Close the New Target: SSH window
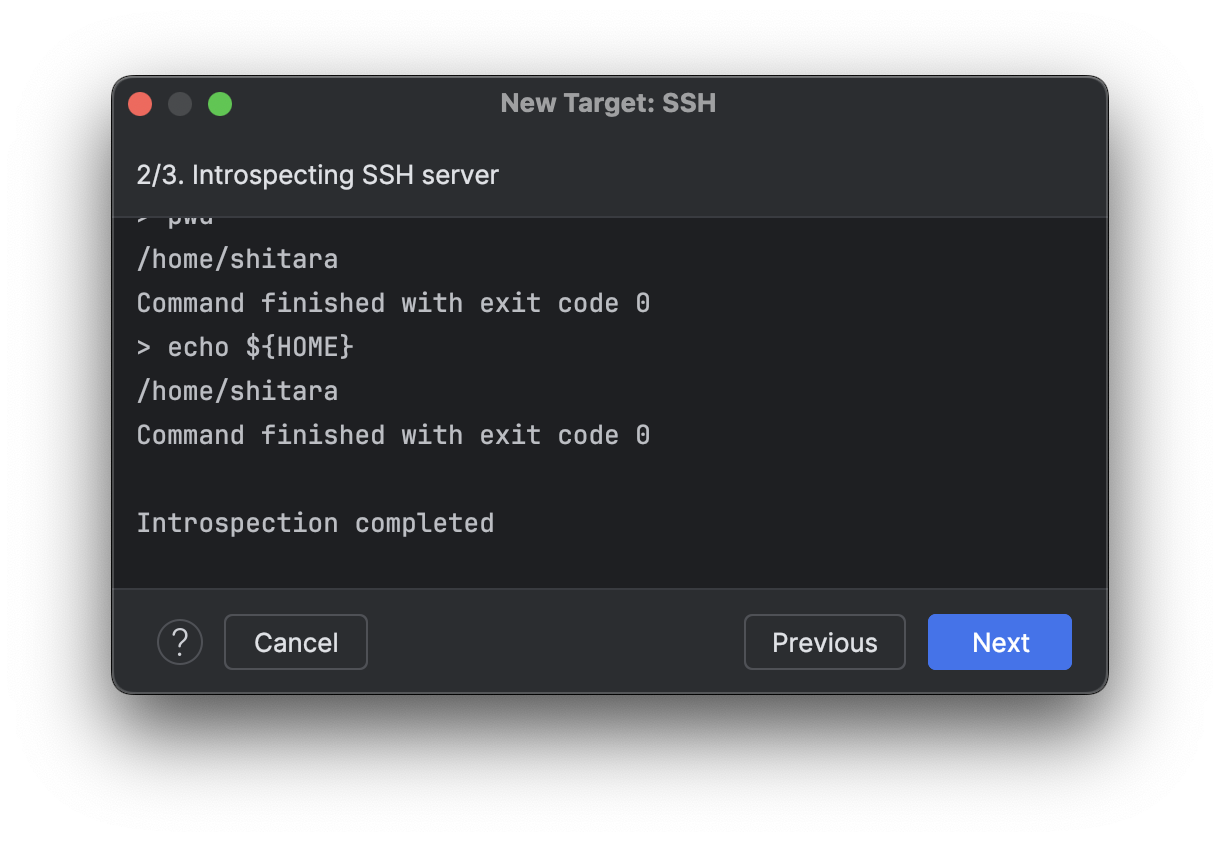 click(140, 104)
